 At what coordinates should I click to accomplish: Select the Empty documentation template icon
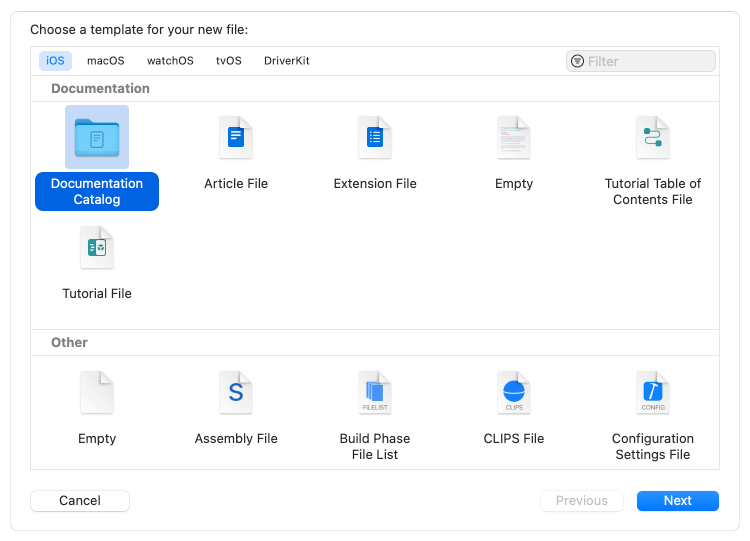(x=514, y=138)
